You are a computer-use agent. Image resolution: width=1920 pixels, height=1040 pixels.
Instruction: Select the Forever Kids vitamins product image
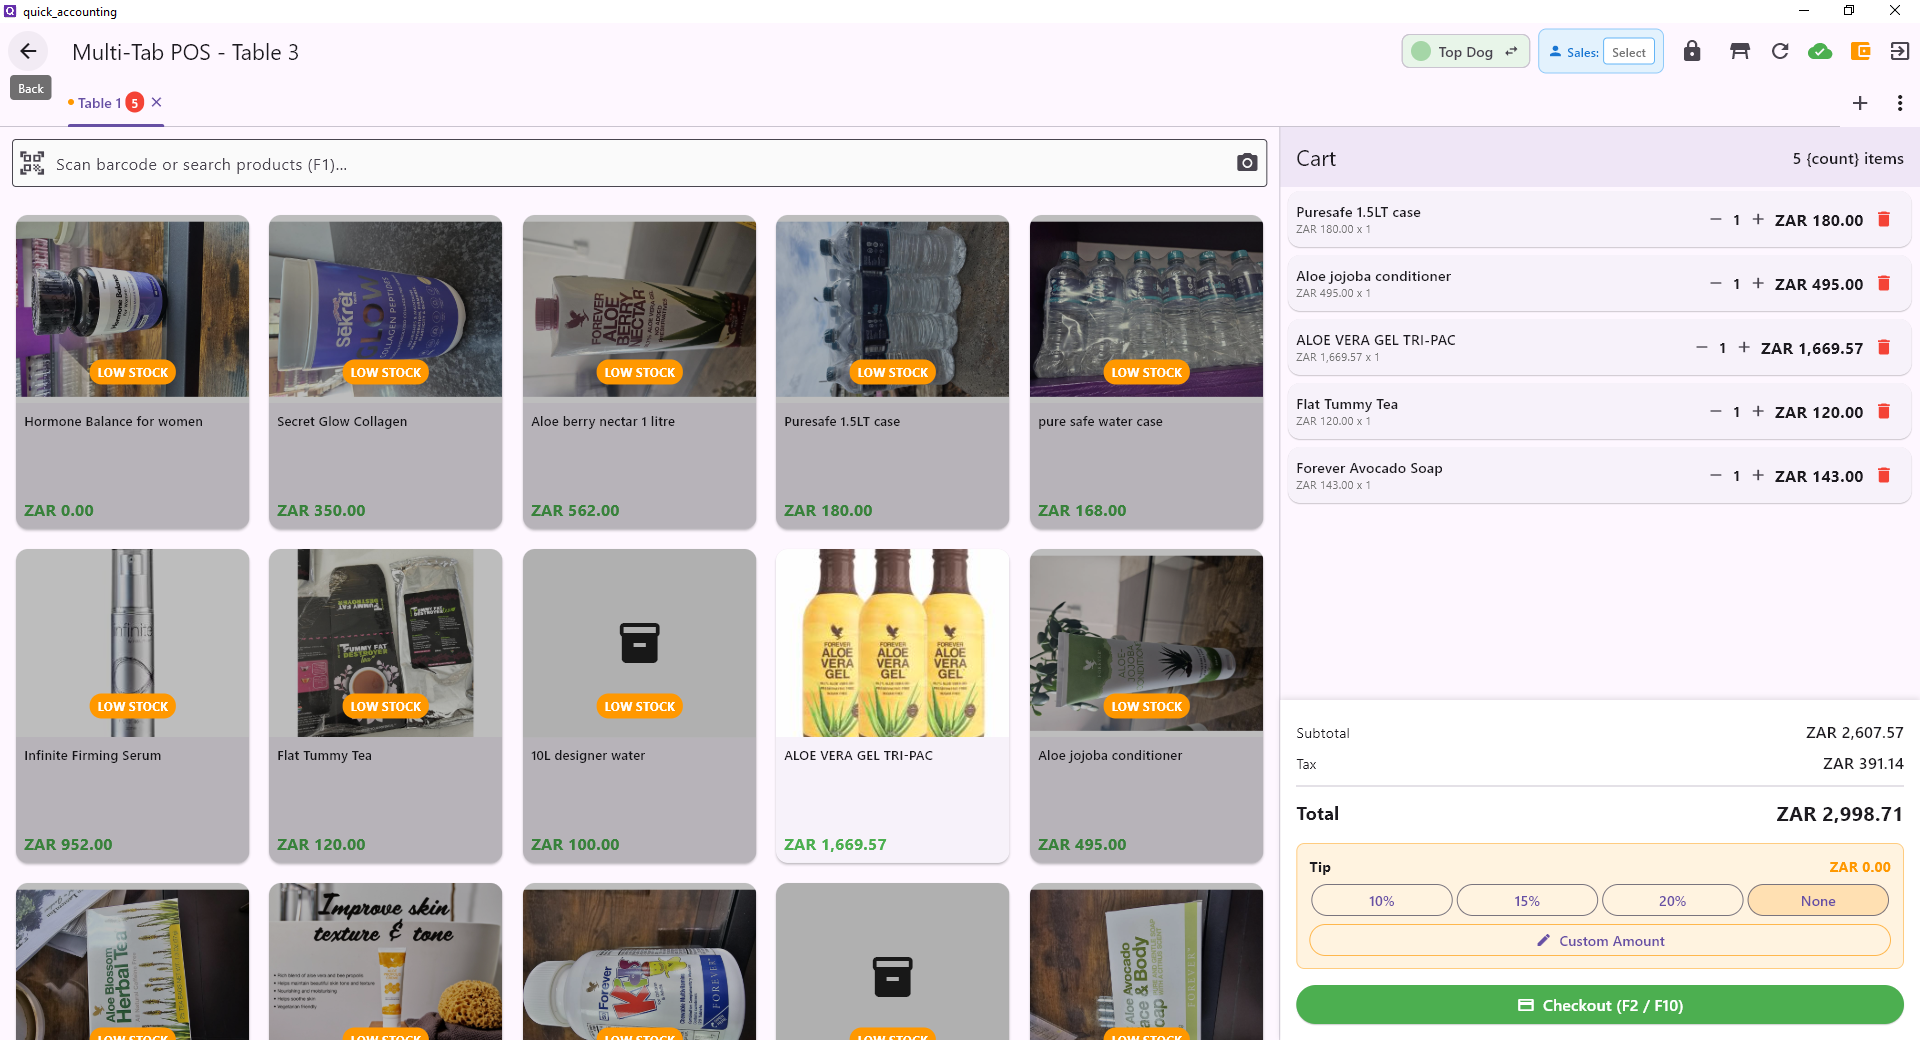click(639, 962)
